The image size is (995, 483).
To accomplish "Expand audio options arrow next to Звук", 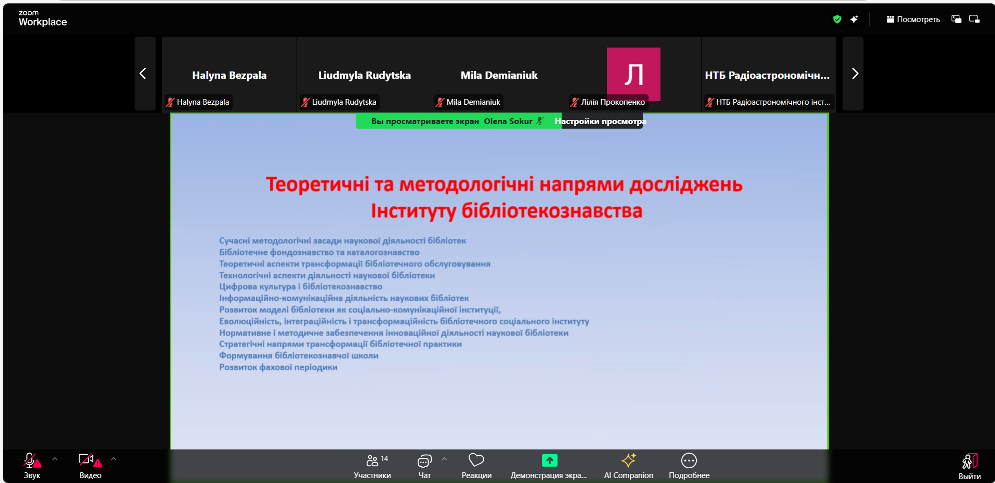I will coord(55,459).
